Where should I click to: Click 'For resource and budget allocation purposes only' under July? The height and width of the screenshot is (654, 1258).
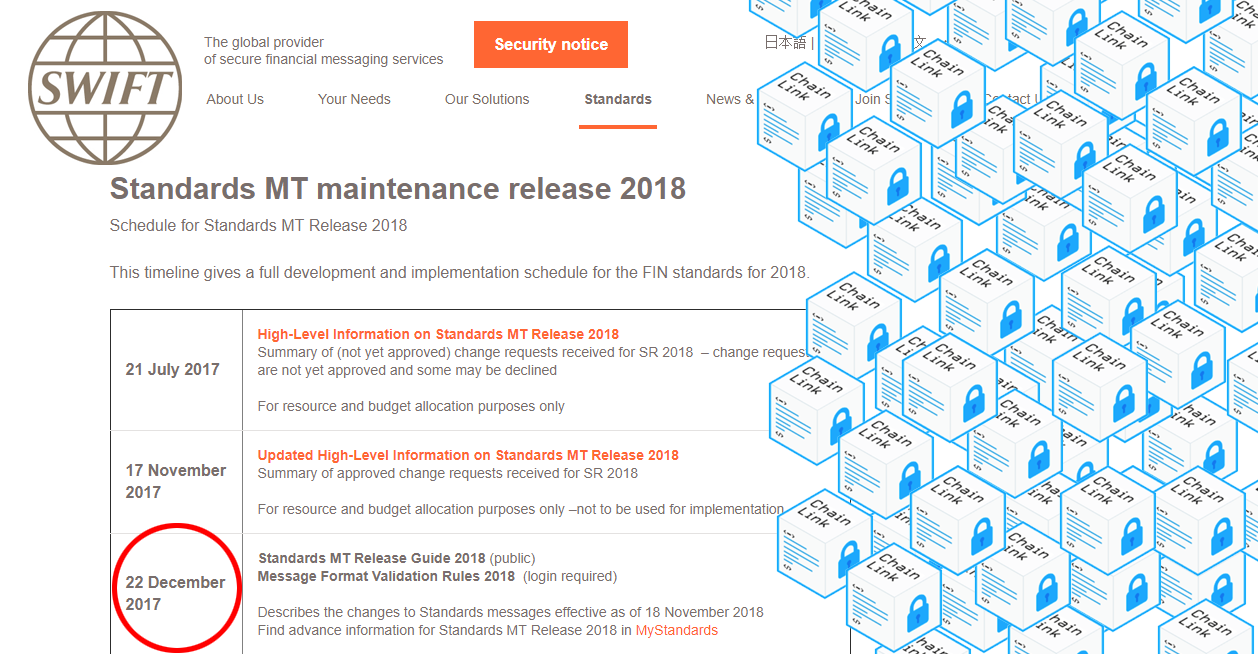click(x=411, y=406)
